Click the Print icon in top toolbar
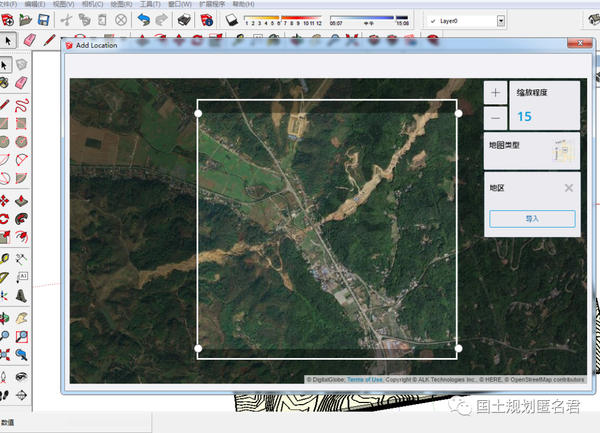 186,20
